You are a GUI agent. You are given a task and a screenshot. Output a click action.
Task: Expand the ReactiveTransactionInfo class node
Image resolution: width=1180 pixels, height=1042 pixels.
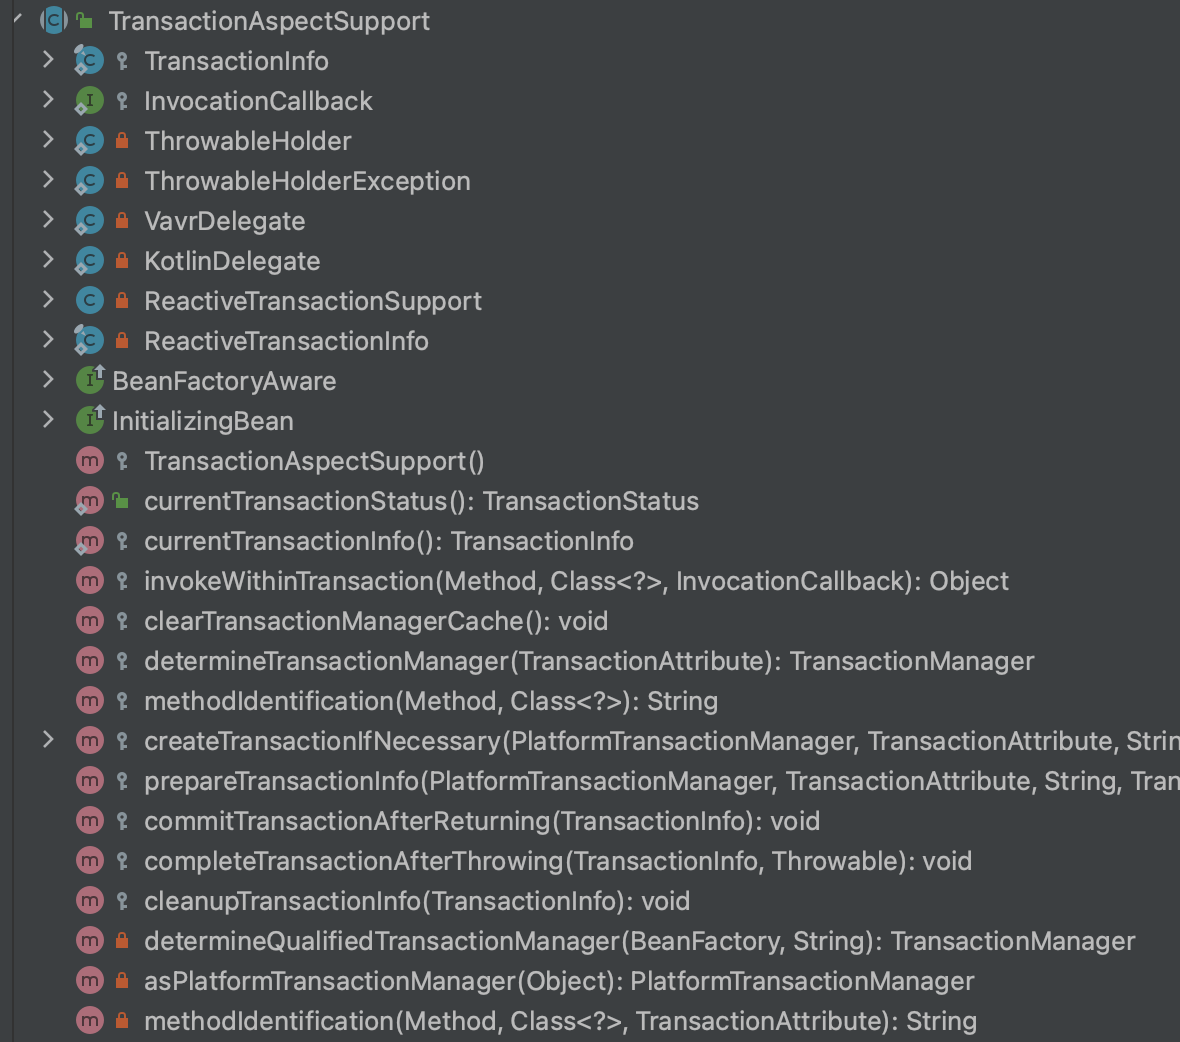point(48,340)
